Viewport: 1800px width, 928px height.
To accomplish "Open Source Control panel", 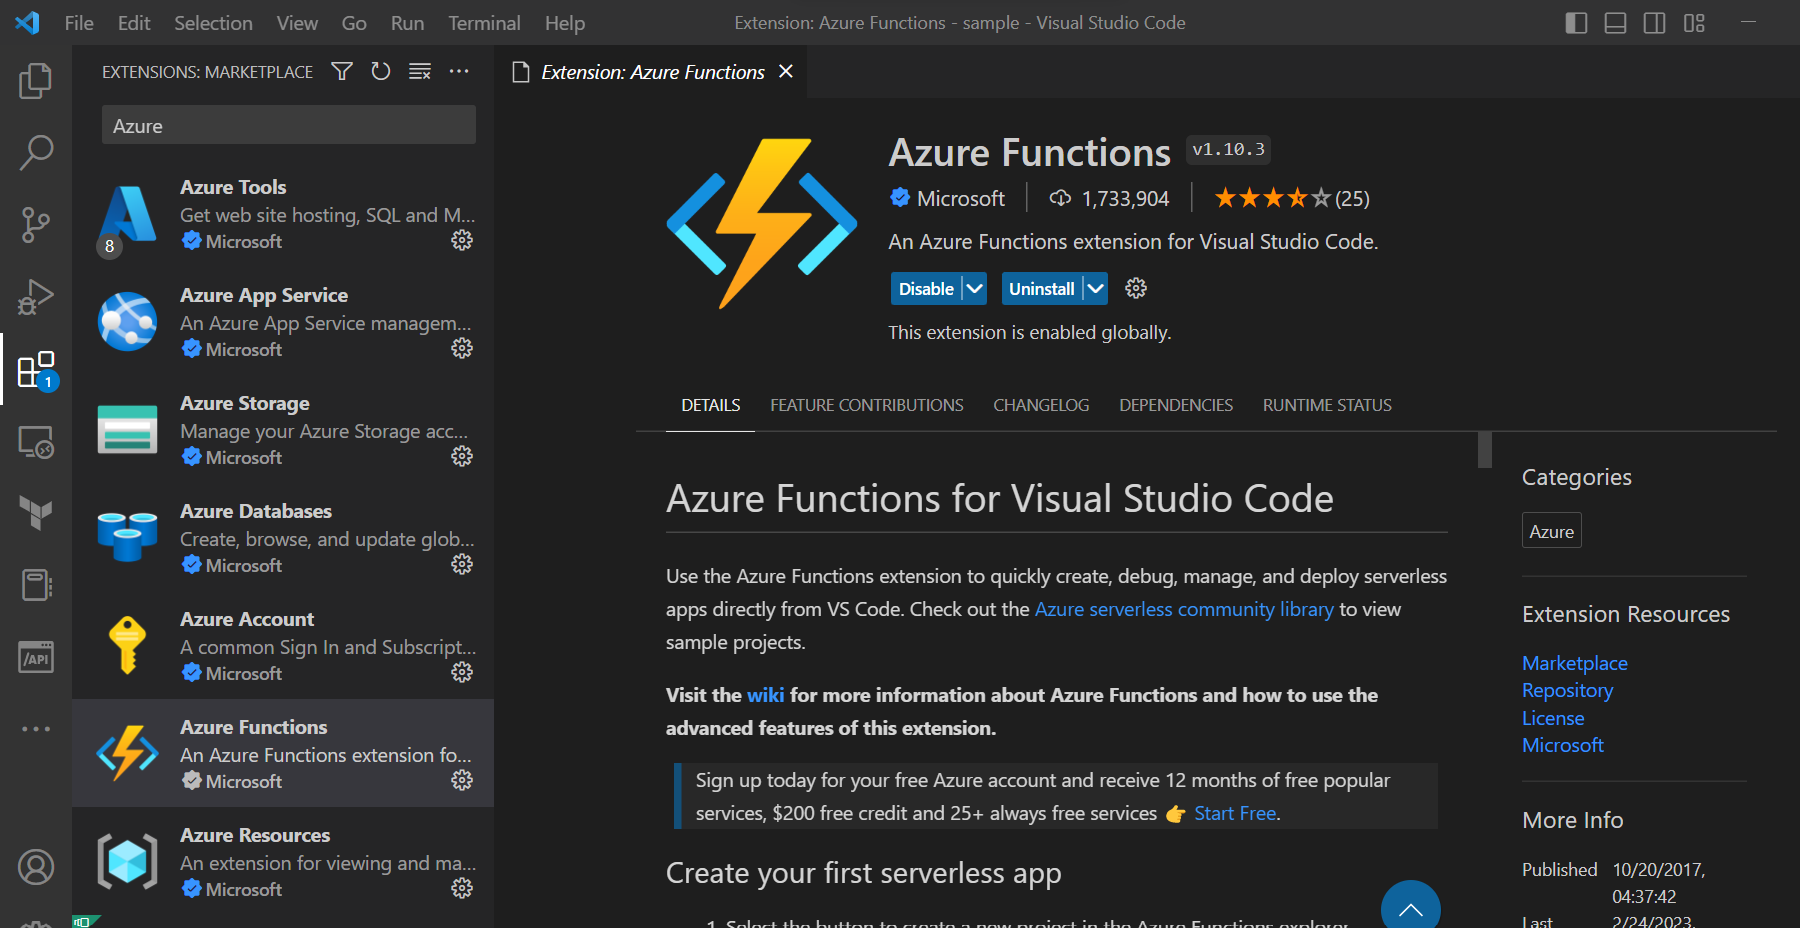I will tap(36, 224).
